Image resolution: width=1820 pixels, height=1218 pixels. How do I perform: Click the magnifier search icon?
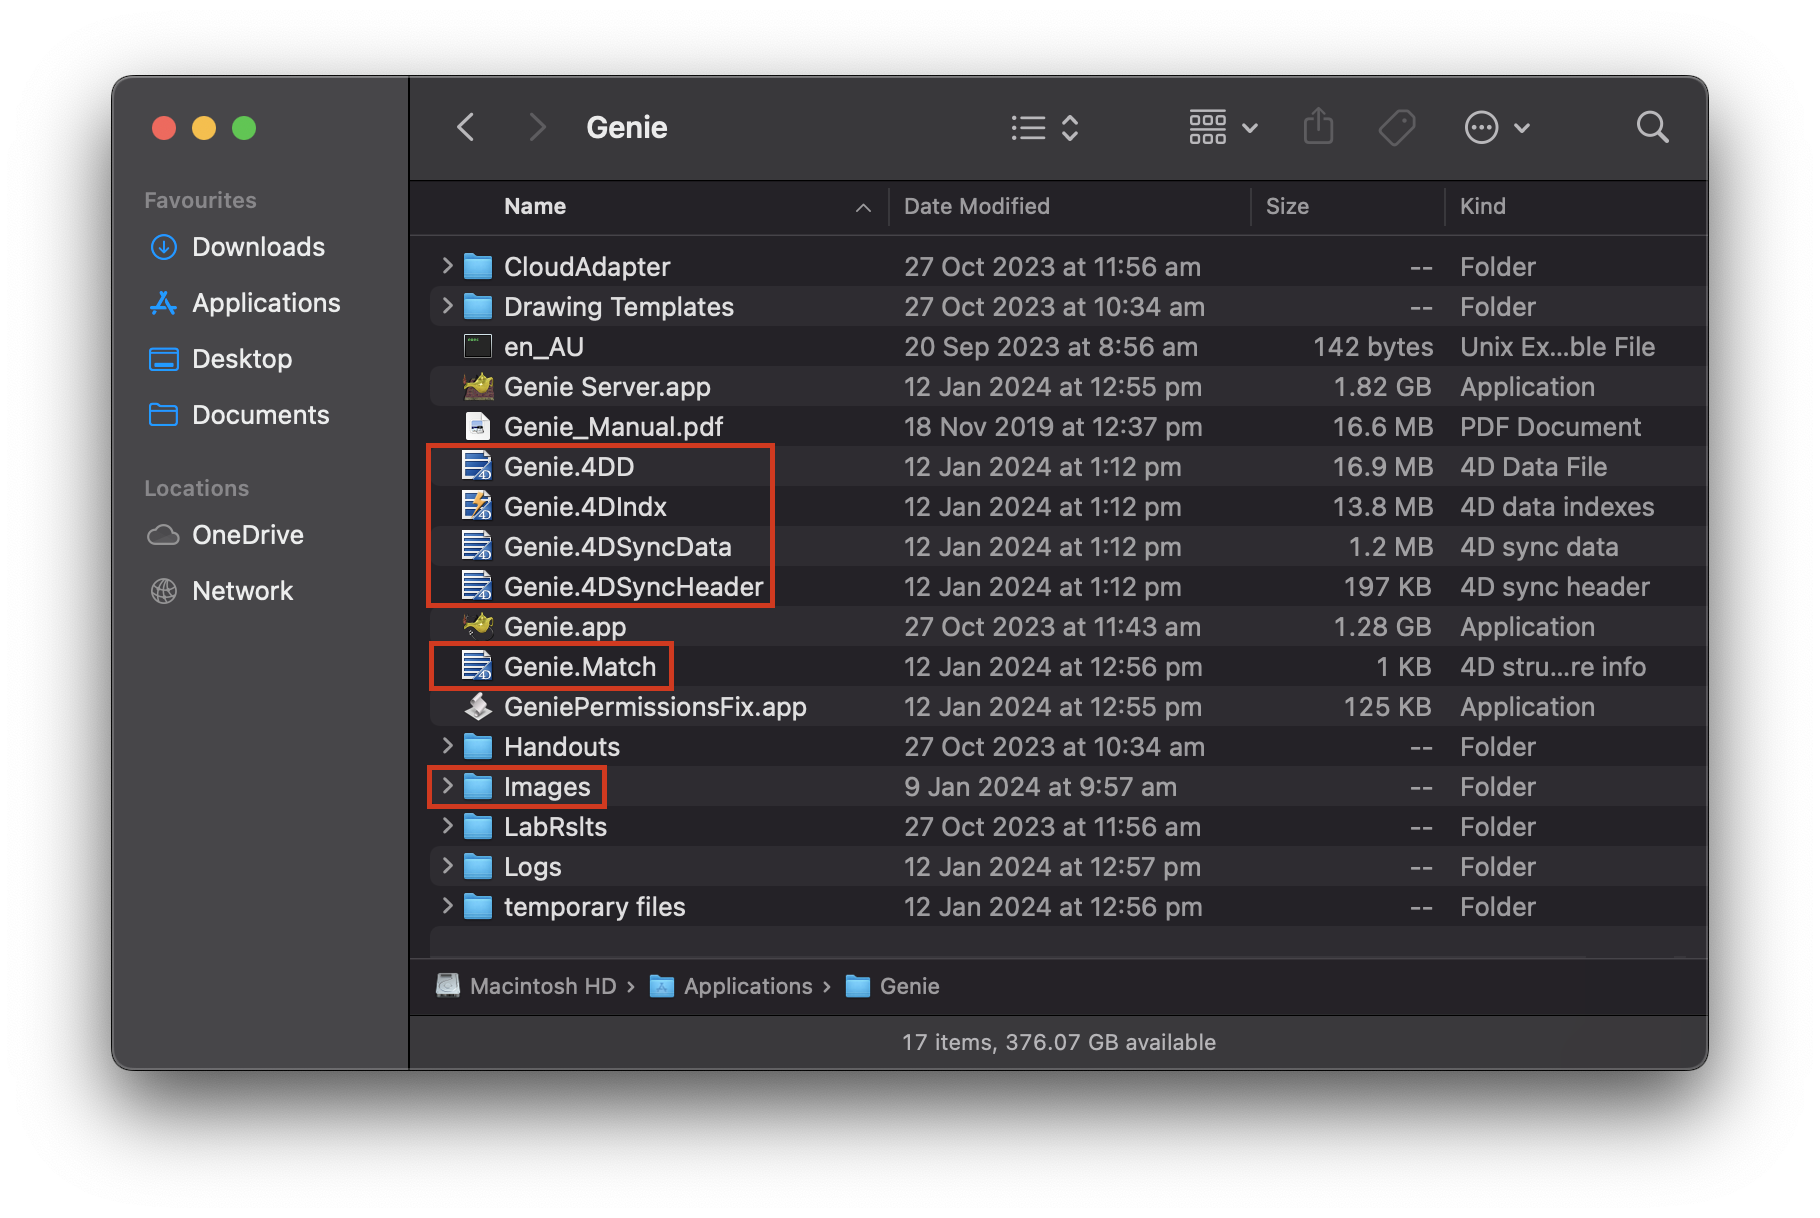[x=1652, y=127]
